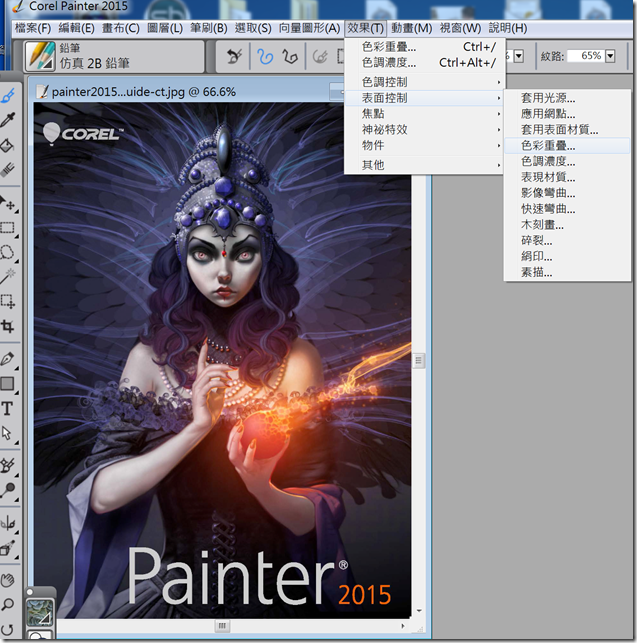
Task: Choose highlighted 色彩重疊... in the submenu
Action: pyautogui.click(x=567, y=146)
